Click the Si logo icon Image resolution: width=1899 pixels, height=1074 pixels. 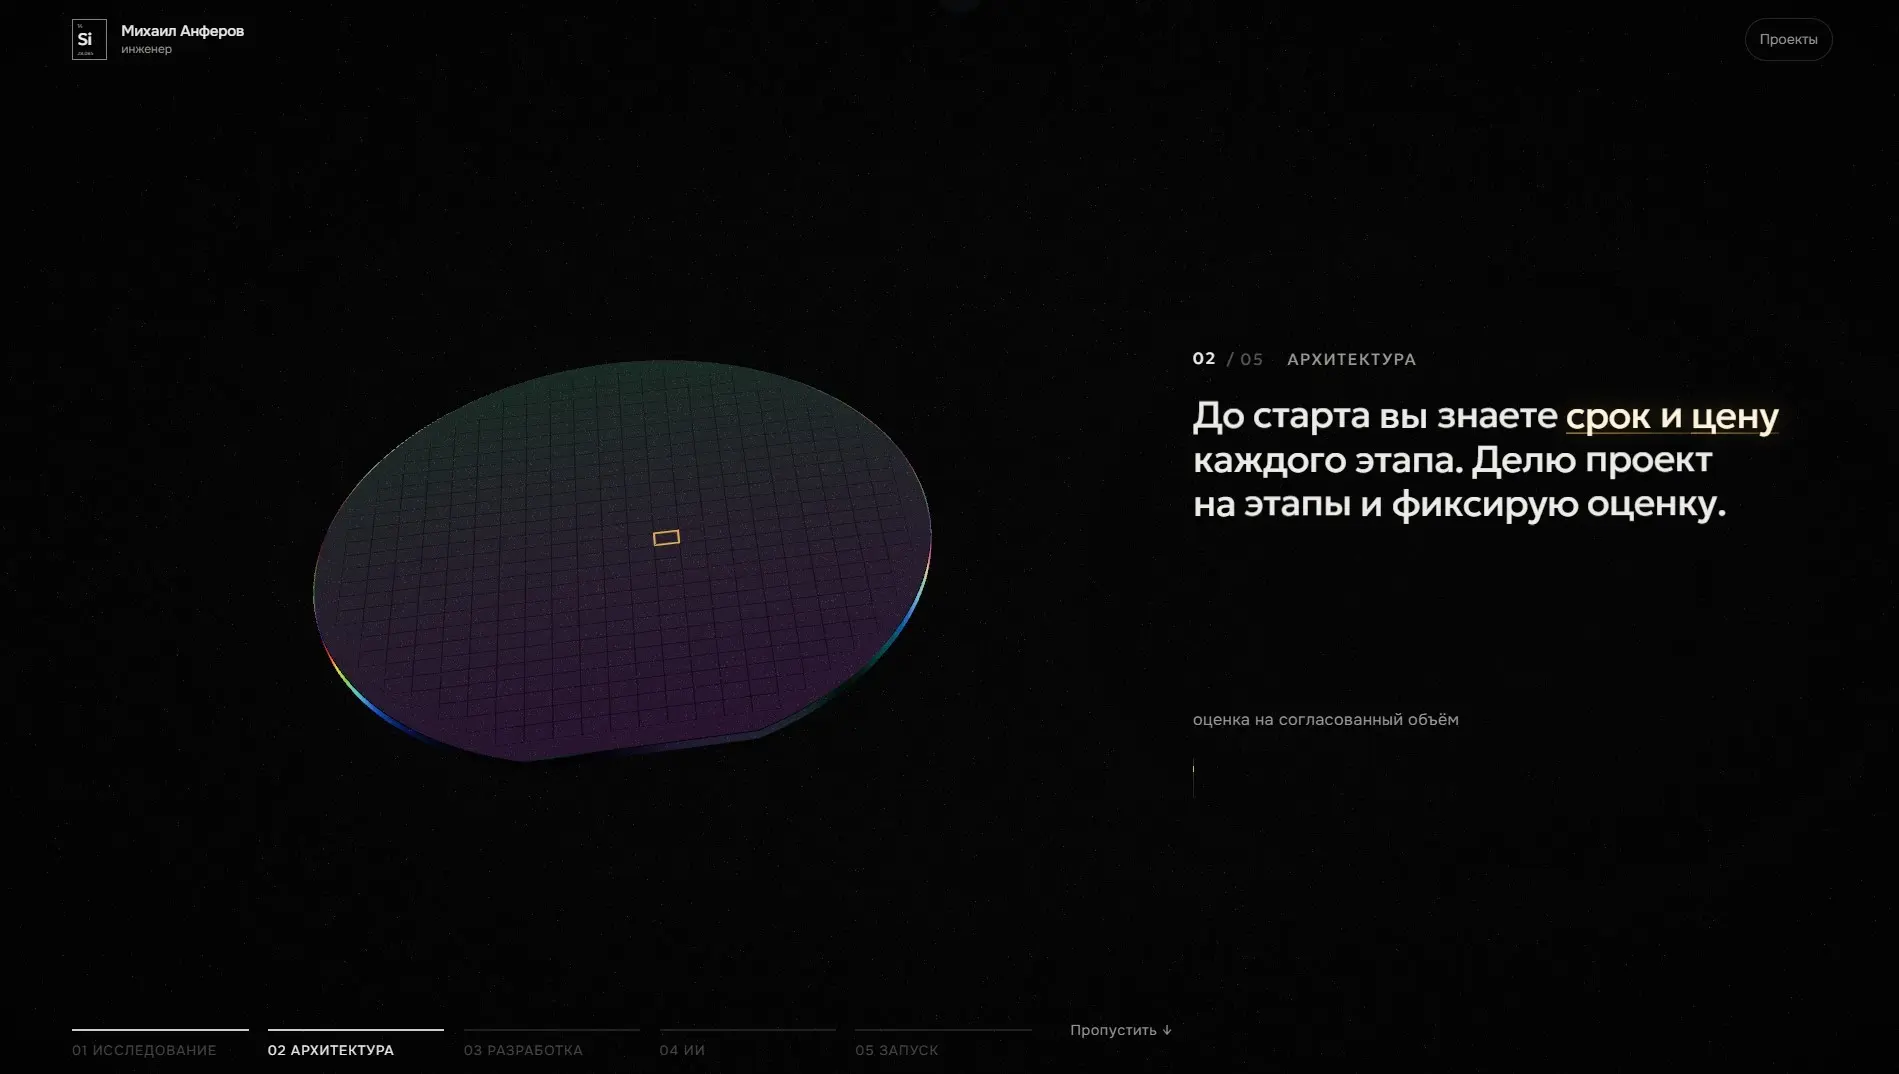[x=89, y=39]
